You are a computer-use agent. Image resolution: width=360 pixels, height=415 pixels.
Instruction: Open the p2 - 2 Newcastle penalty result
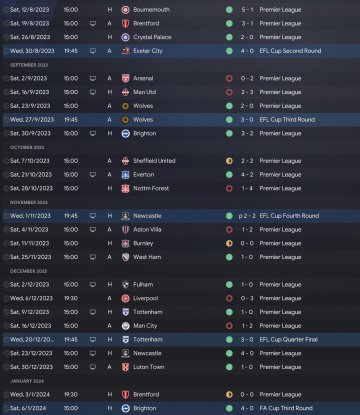[x=247, y=216]
